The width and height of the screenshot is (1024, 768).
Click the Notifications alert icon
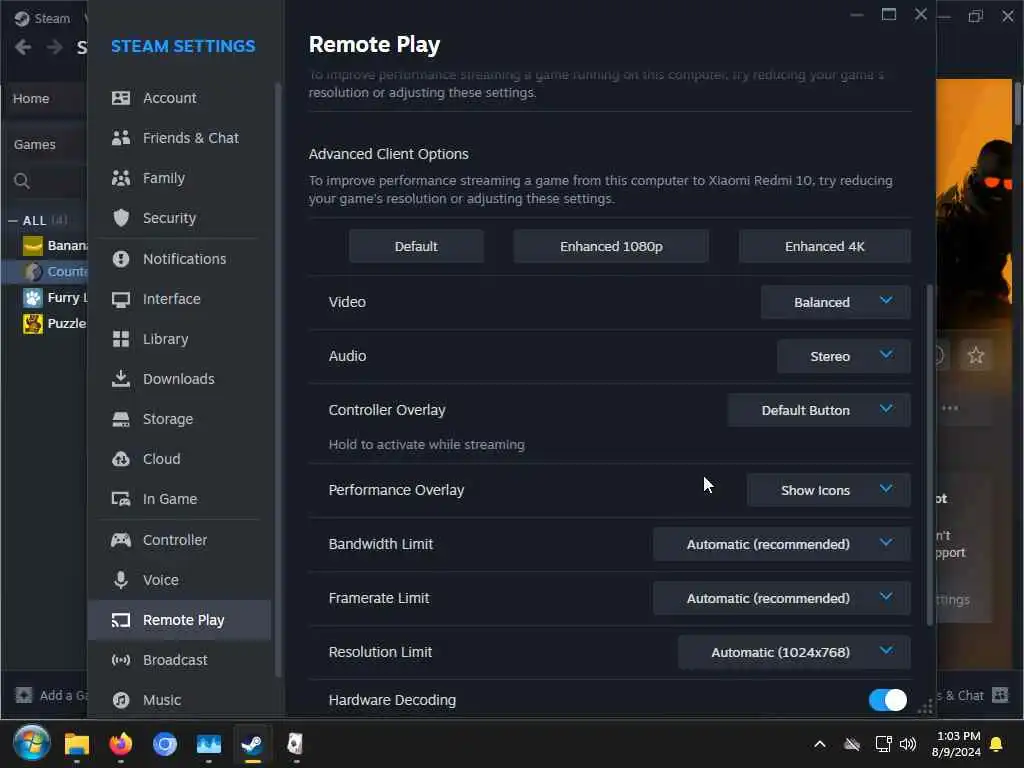(121, 259)
